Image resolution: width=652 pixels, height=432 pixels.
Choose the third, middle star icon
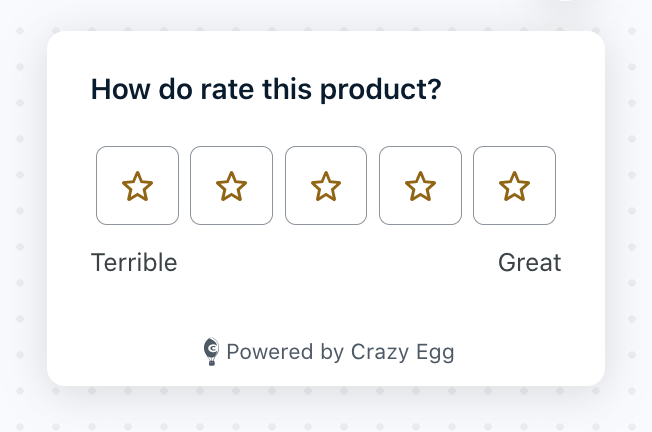pyautogui.click(x=326, y=186)
